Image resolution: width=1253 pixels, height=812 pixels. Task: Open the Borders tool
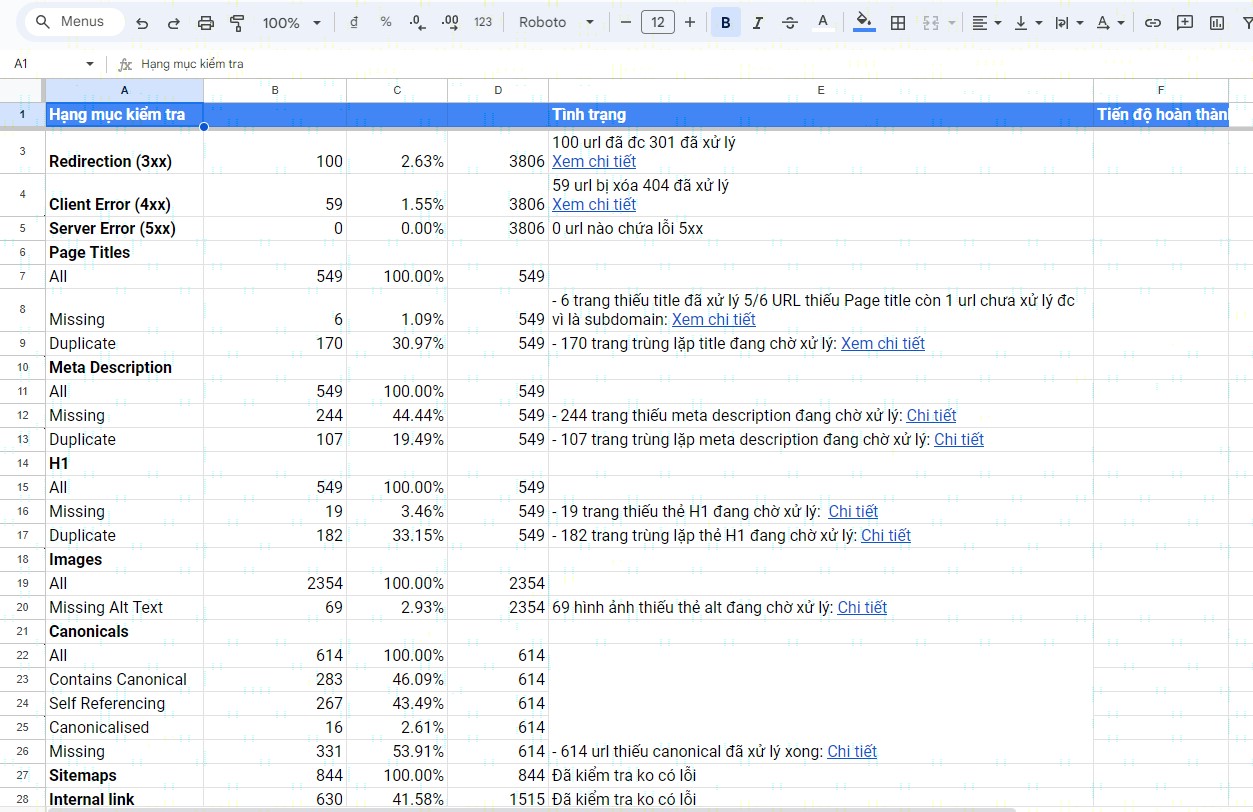pyautogui.click(x=898, y=23)
